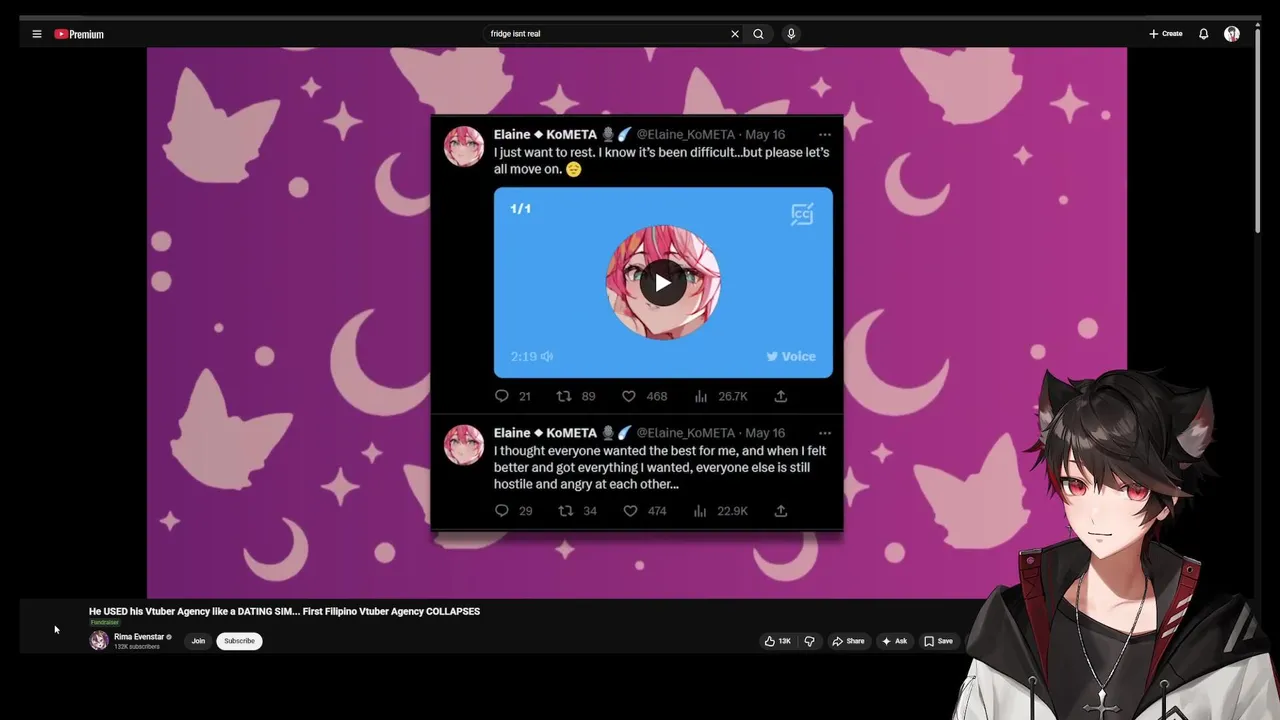Click the 'I just want to rest' tweet text

click(x=661, y=161)
